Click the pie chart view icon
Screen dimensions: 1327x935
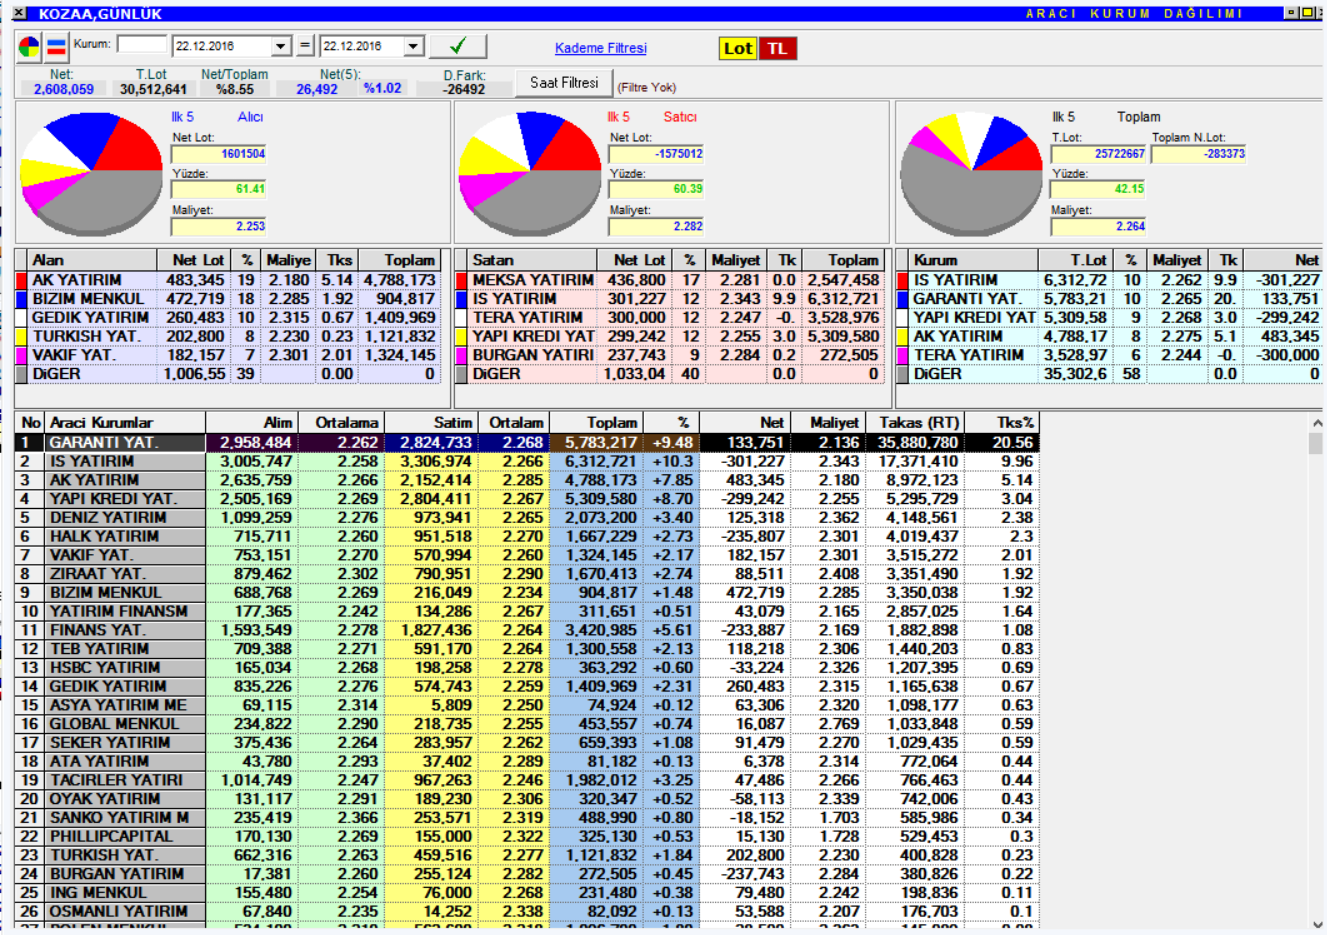click(x=30, y=47)
